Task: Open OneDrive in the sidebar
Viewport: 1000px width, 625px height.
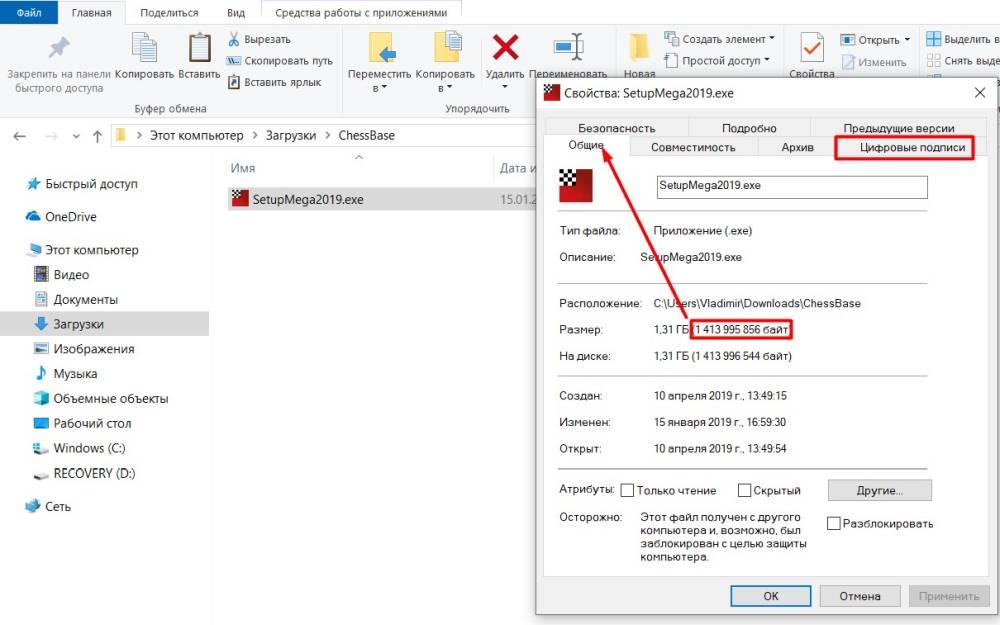Action: (x=61, y=217)
